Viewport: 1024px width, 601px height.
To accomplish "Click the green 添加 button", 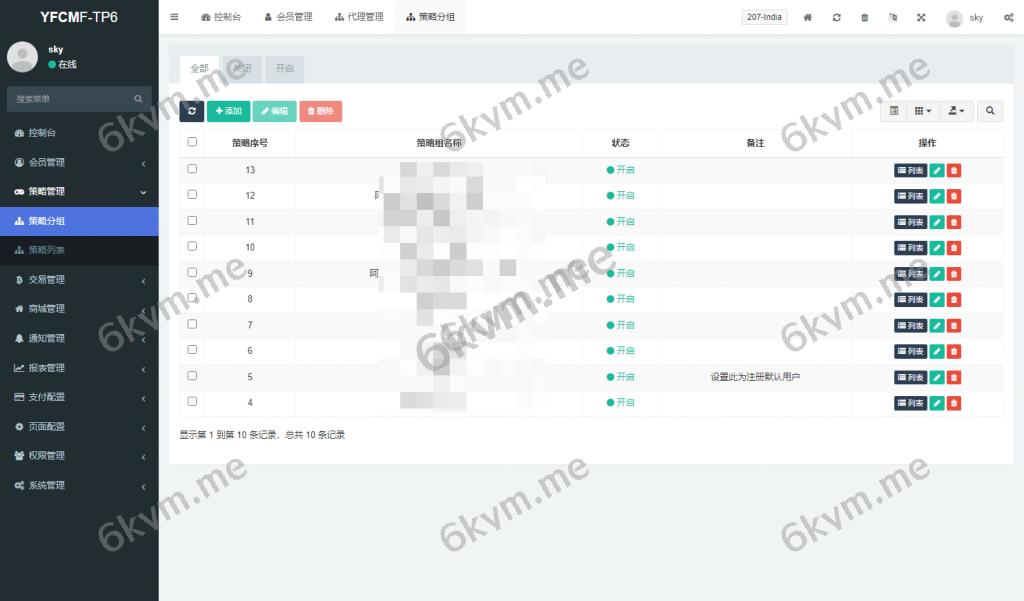I will 228,111.
